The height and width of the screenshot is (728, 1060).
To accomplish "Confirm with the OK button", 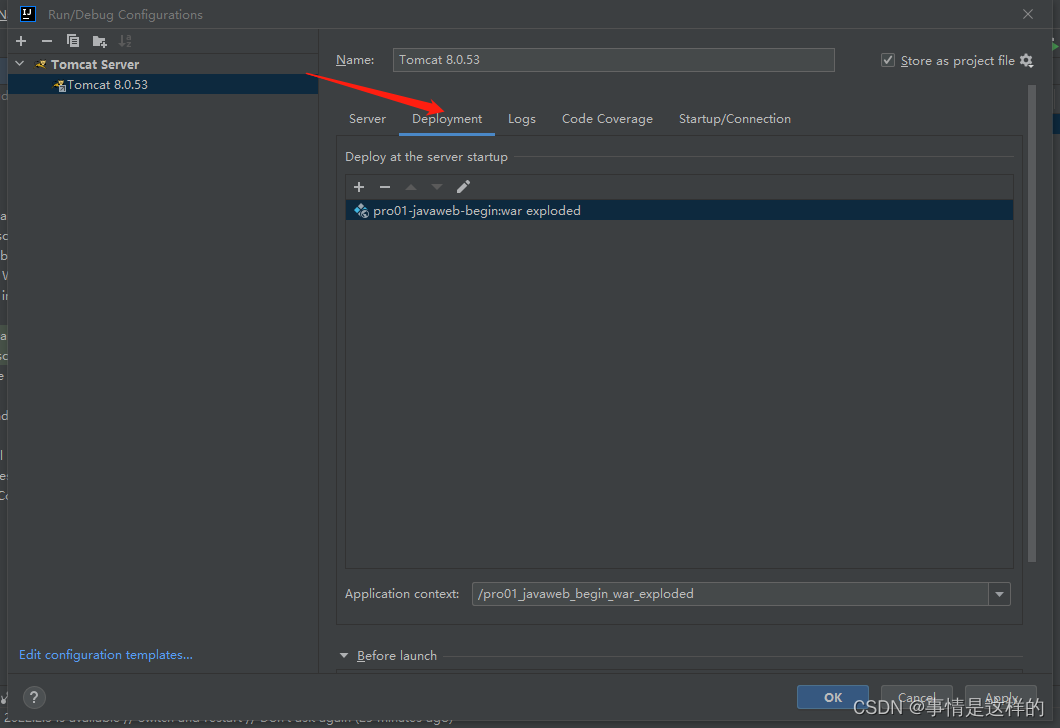I will click(833, 697).
